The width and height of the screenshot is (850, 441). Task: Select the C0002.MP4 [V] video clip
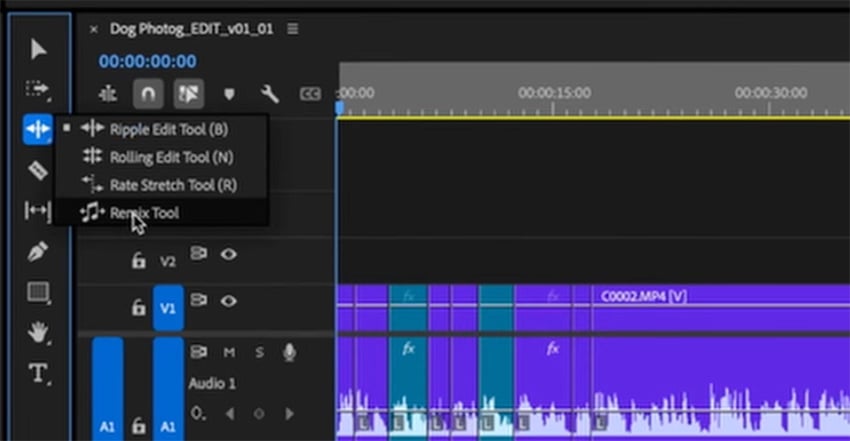pos(721,308)
